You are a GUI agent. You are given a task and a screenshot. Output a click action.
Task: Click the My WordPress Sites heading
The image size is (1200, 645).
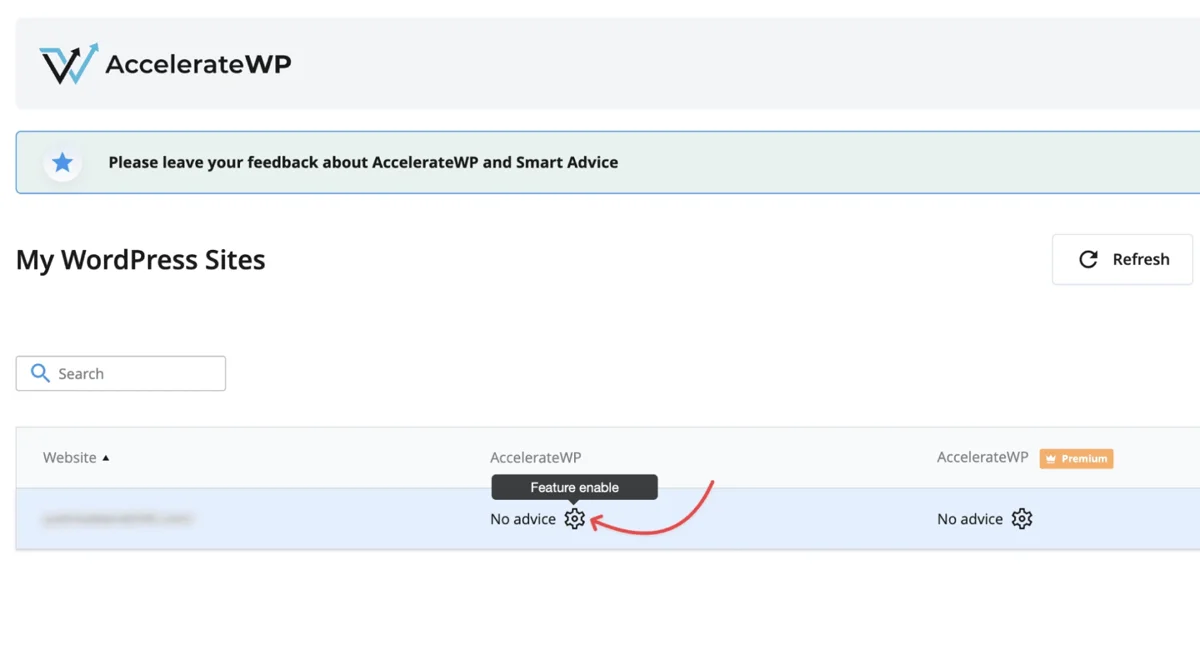[141, 260]
